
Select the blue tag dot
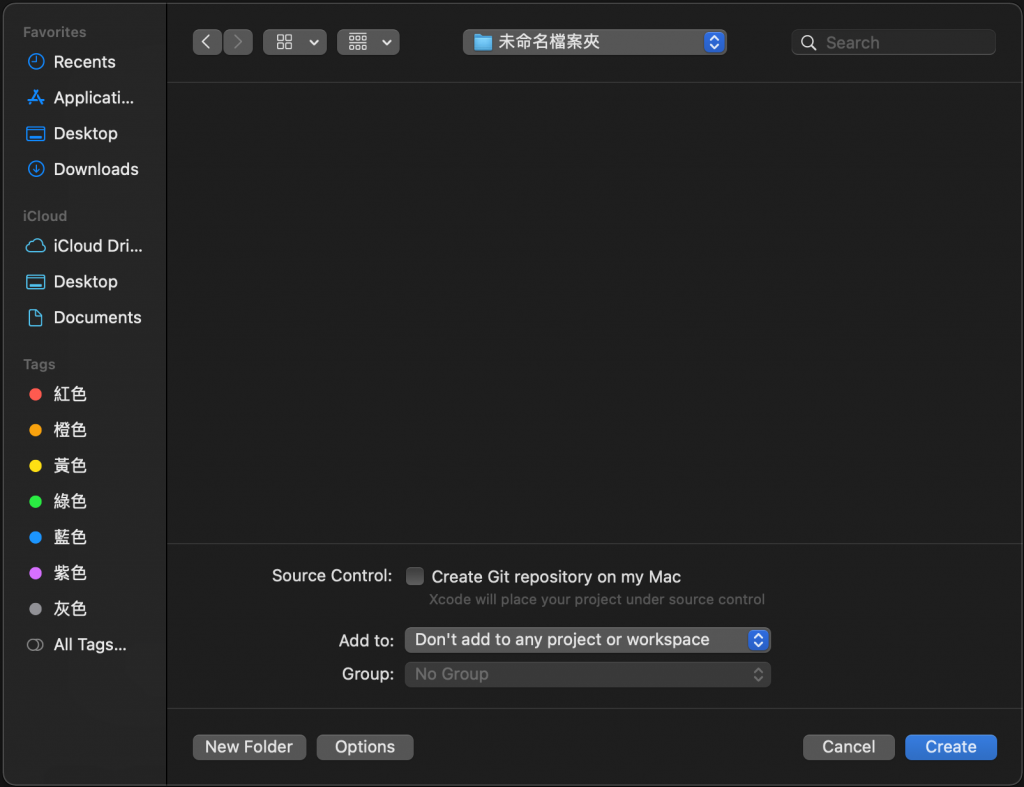[x=36, y=538]
